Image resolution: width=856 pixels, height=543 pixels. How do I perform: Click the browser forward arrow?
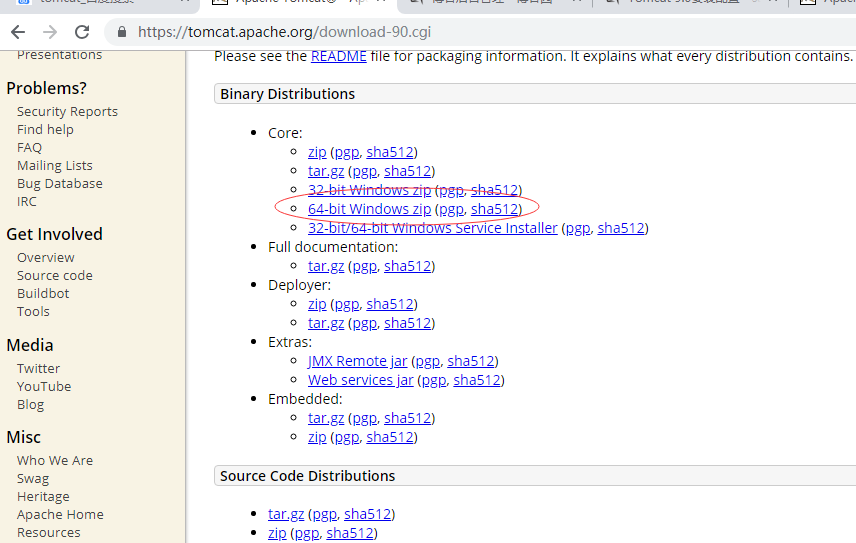[x=50, y=32]
